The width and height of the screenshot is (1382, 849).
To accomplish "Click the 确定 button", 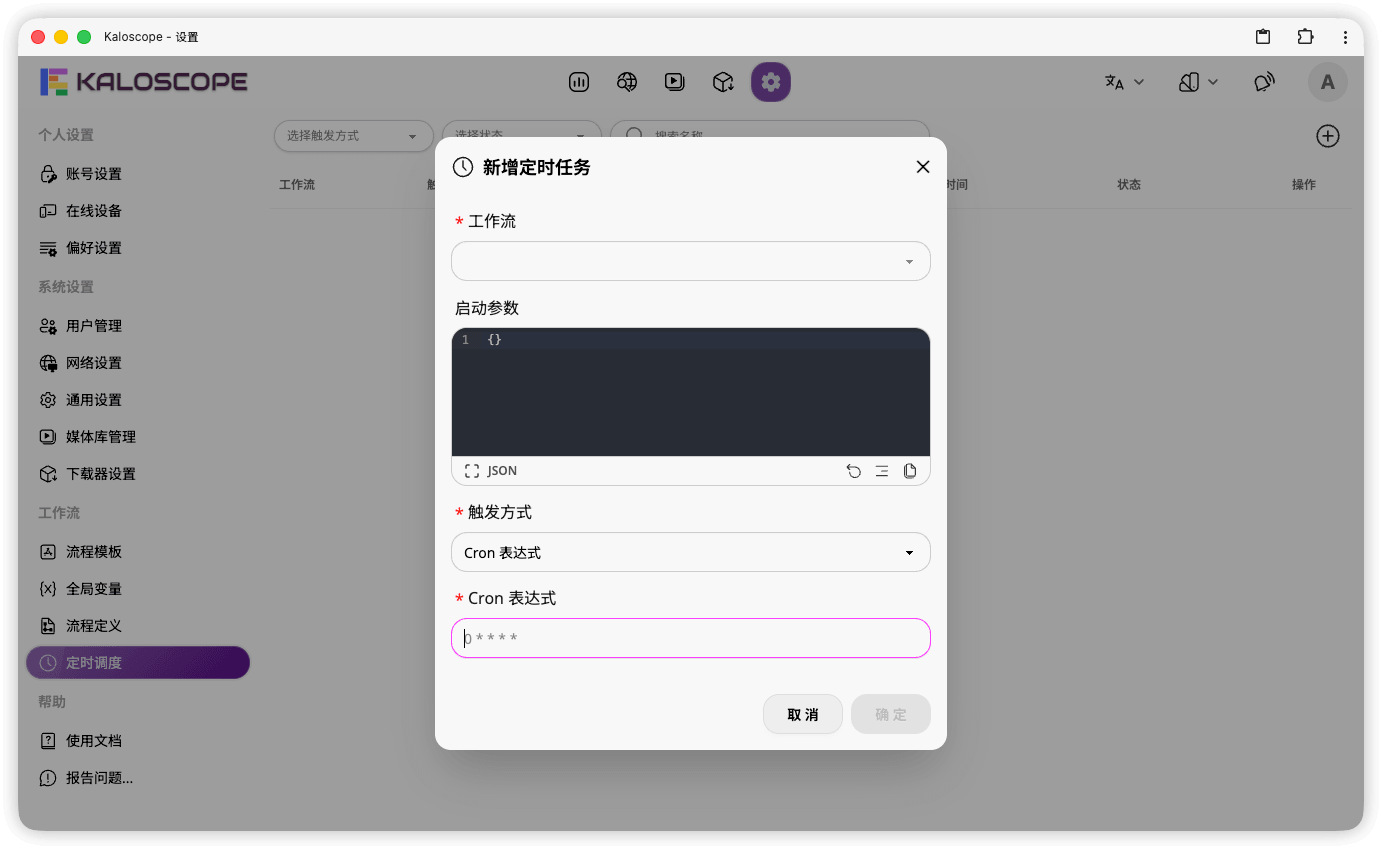I will 891,714.
